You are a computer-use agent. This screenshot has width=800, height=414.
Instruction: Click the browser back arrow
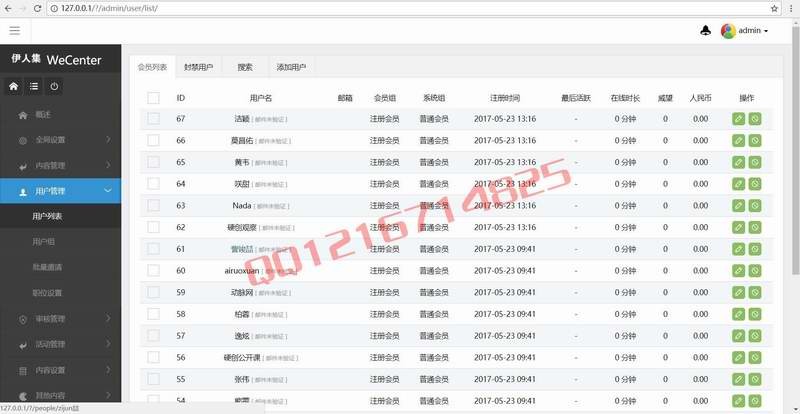point(7,9)
